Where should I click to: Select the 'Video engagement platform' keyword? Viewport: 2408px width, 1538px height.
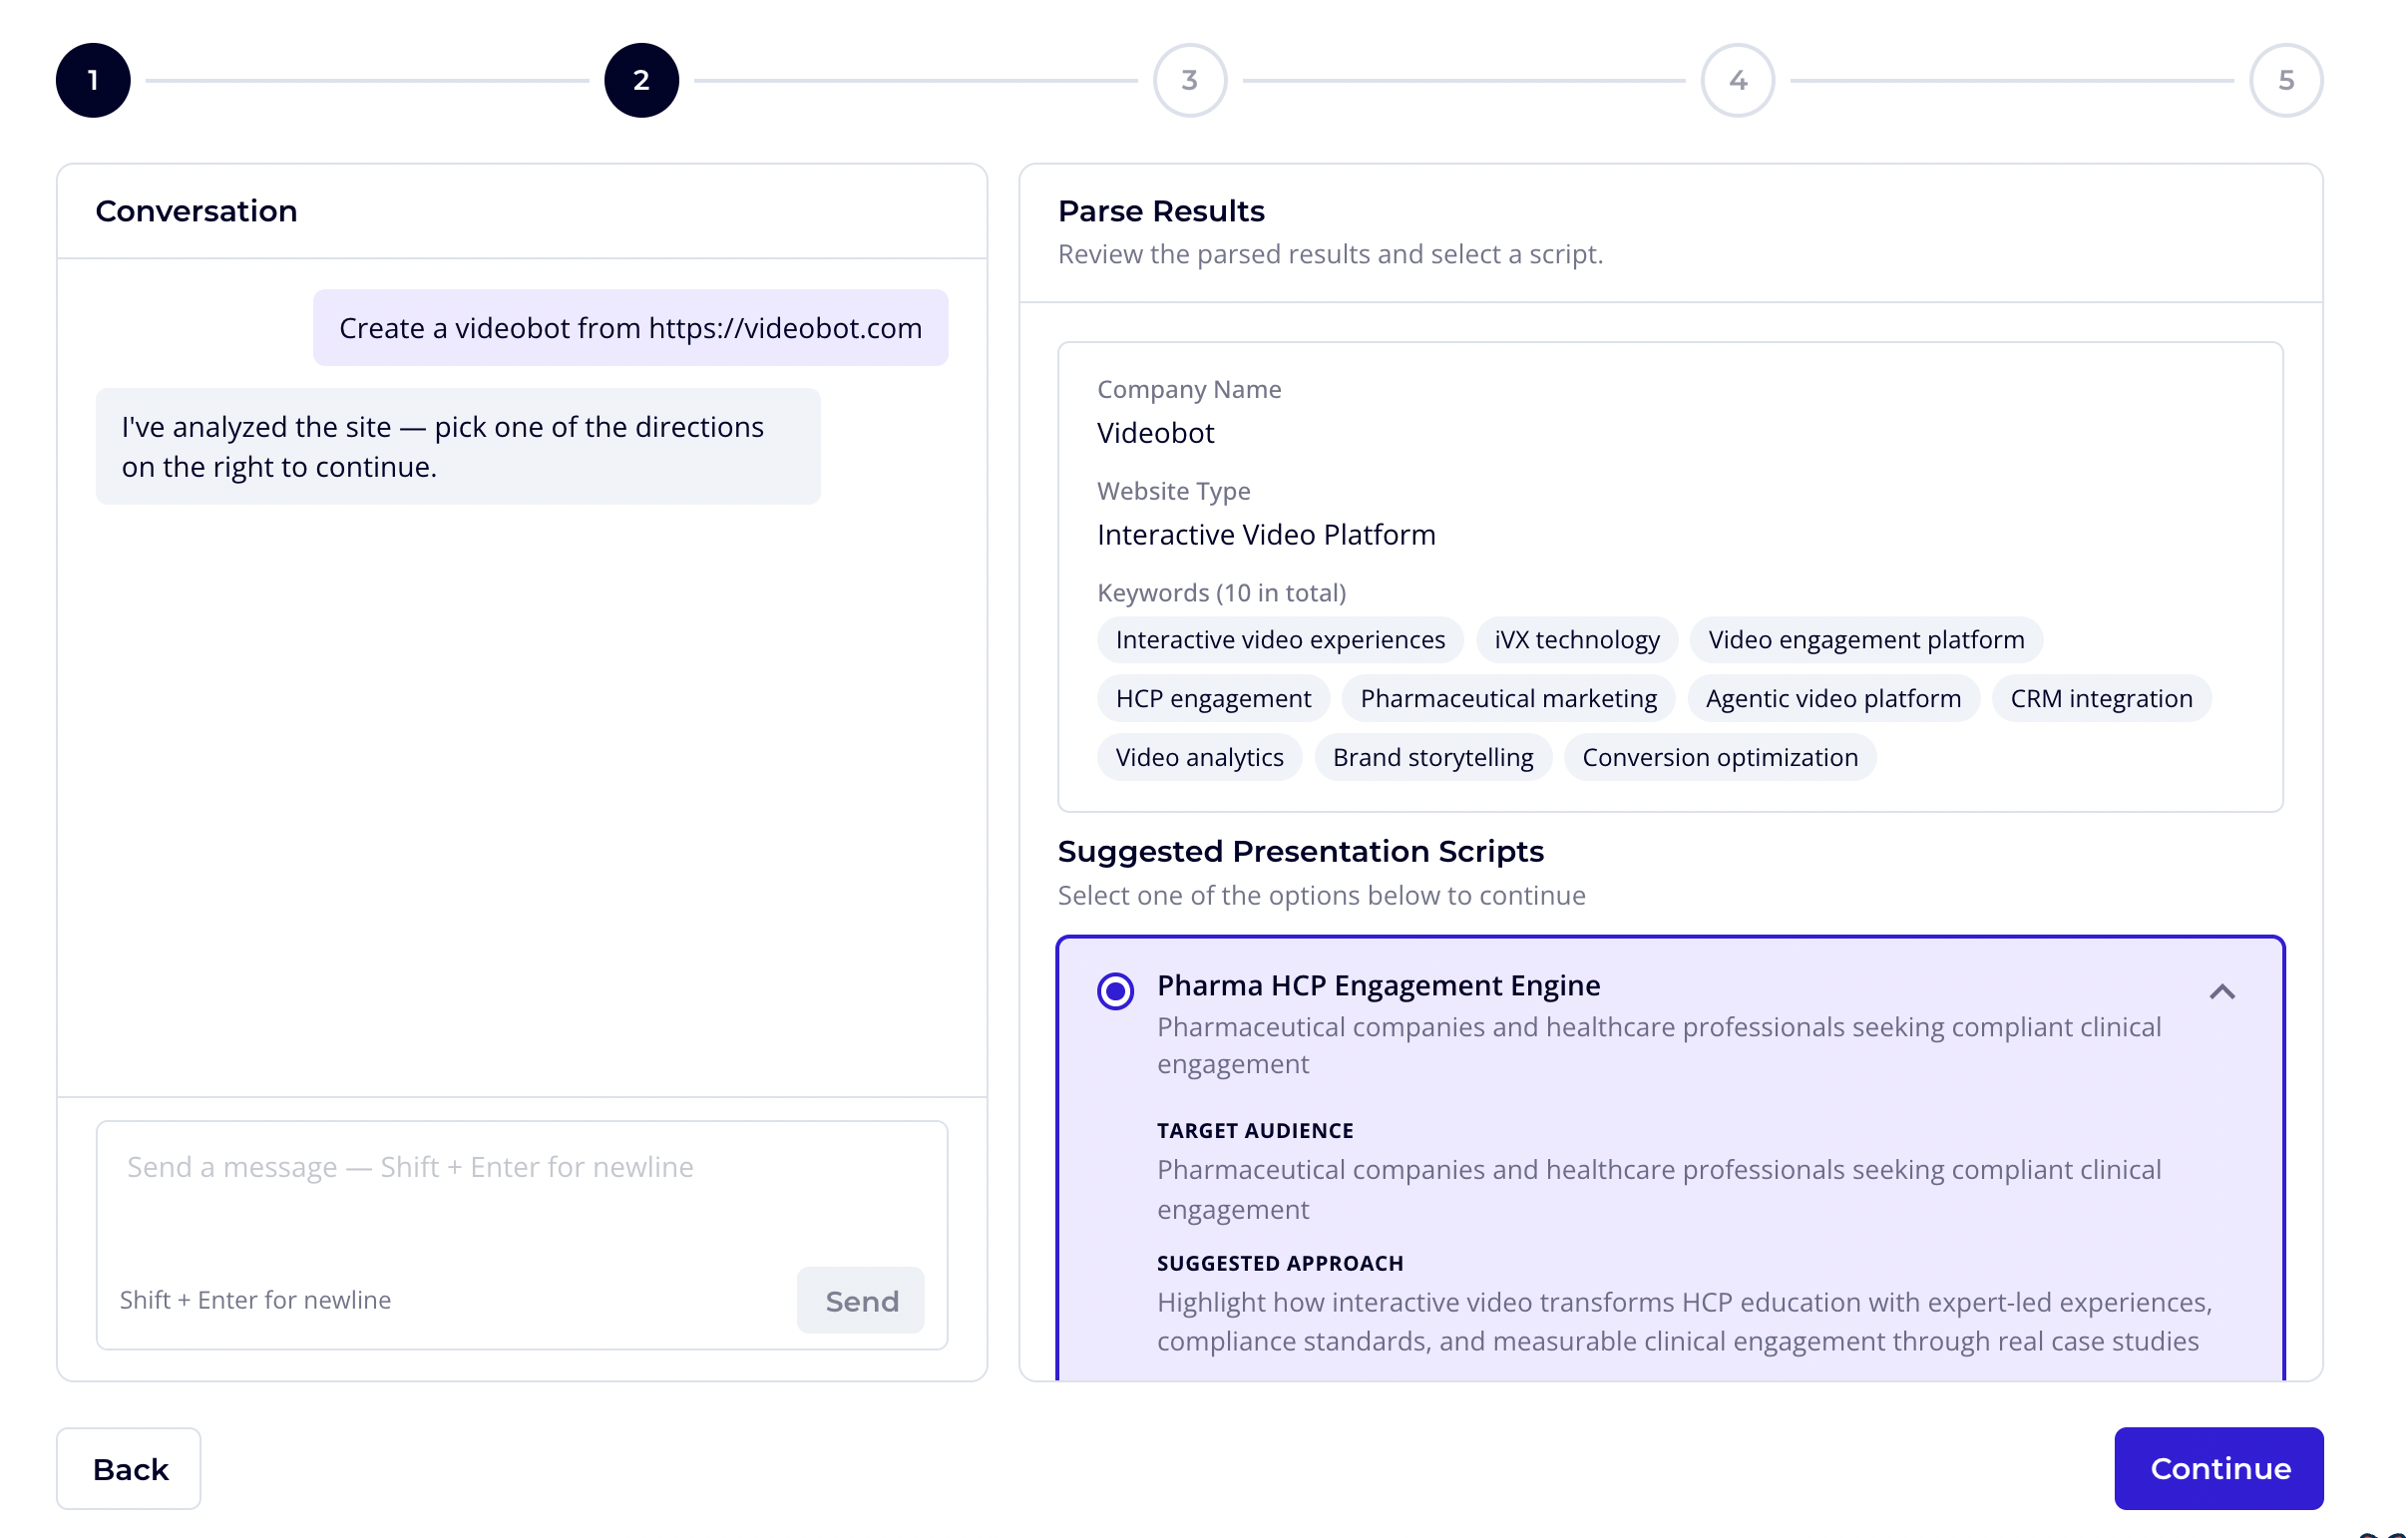point(1865,639)
